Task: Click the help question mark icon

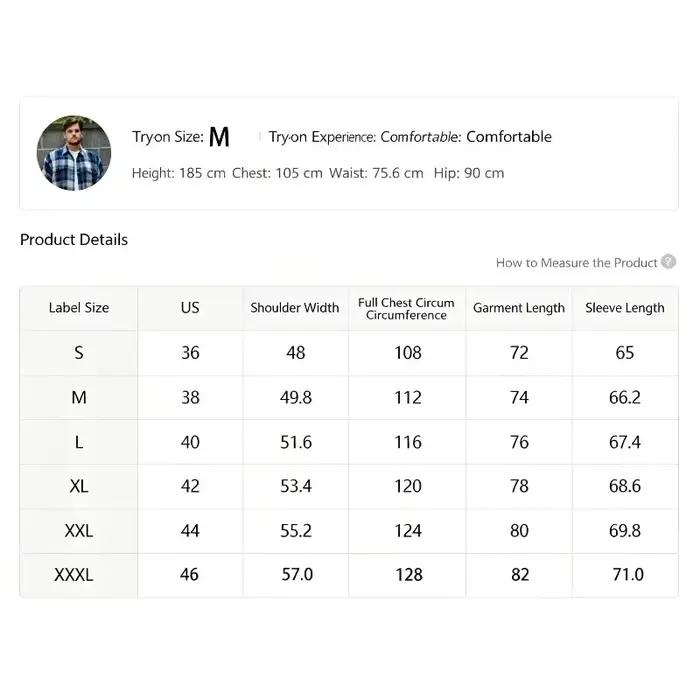Action: [x=668, y=262]
